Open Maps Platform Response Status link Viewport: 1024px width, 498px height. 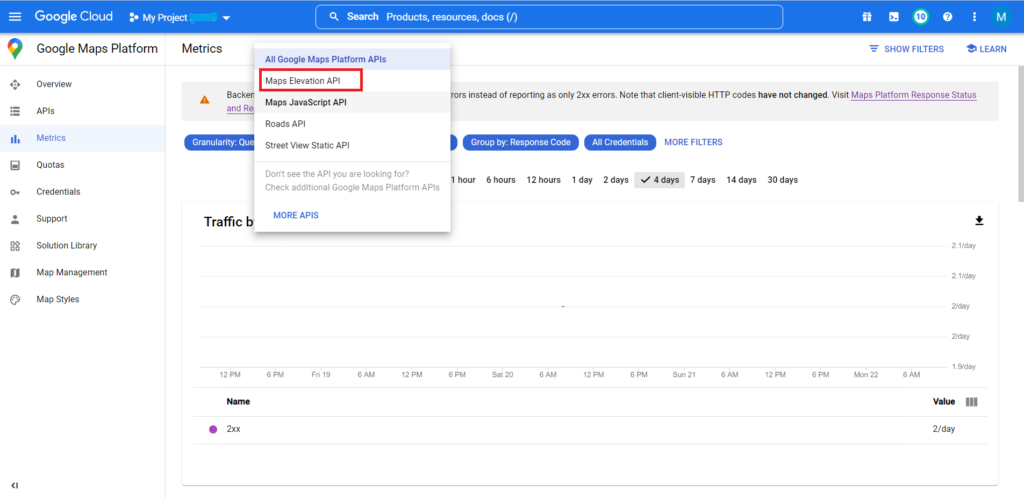tap(914, 95)
